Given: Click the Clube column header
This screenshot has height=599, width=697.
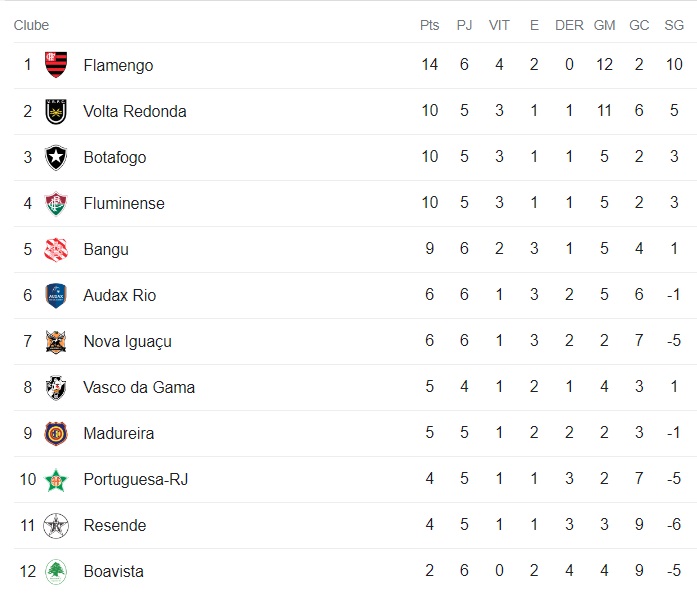Looking at the screenshot, I should pos(31,25).
